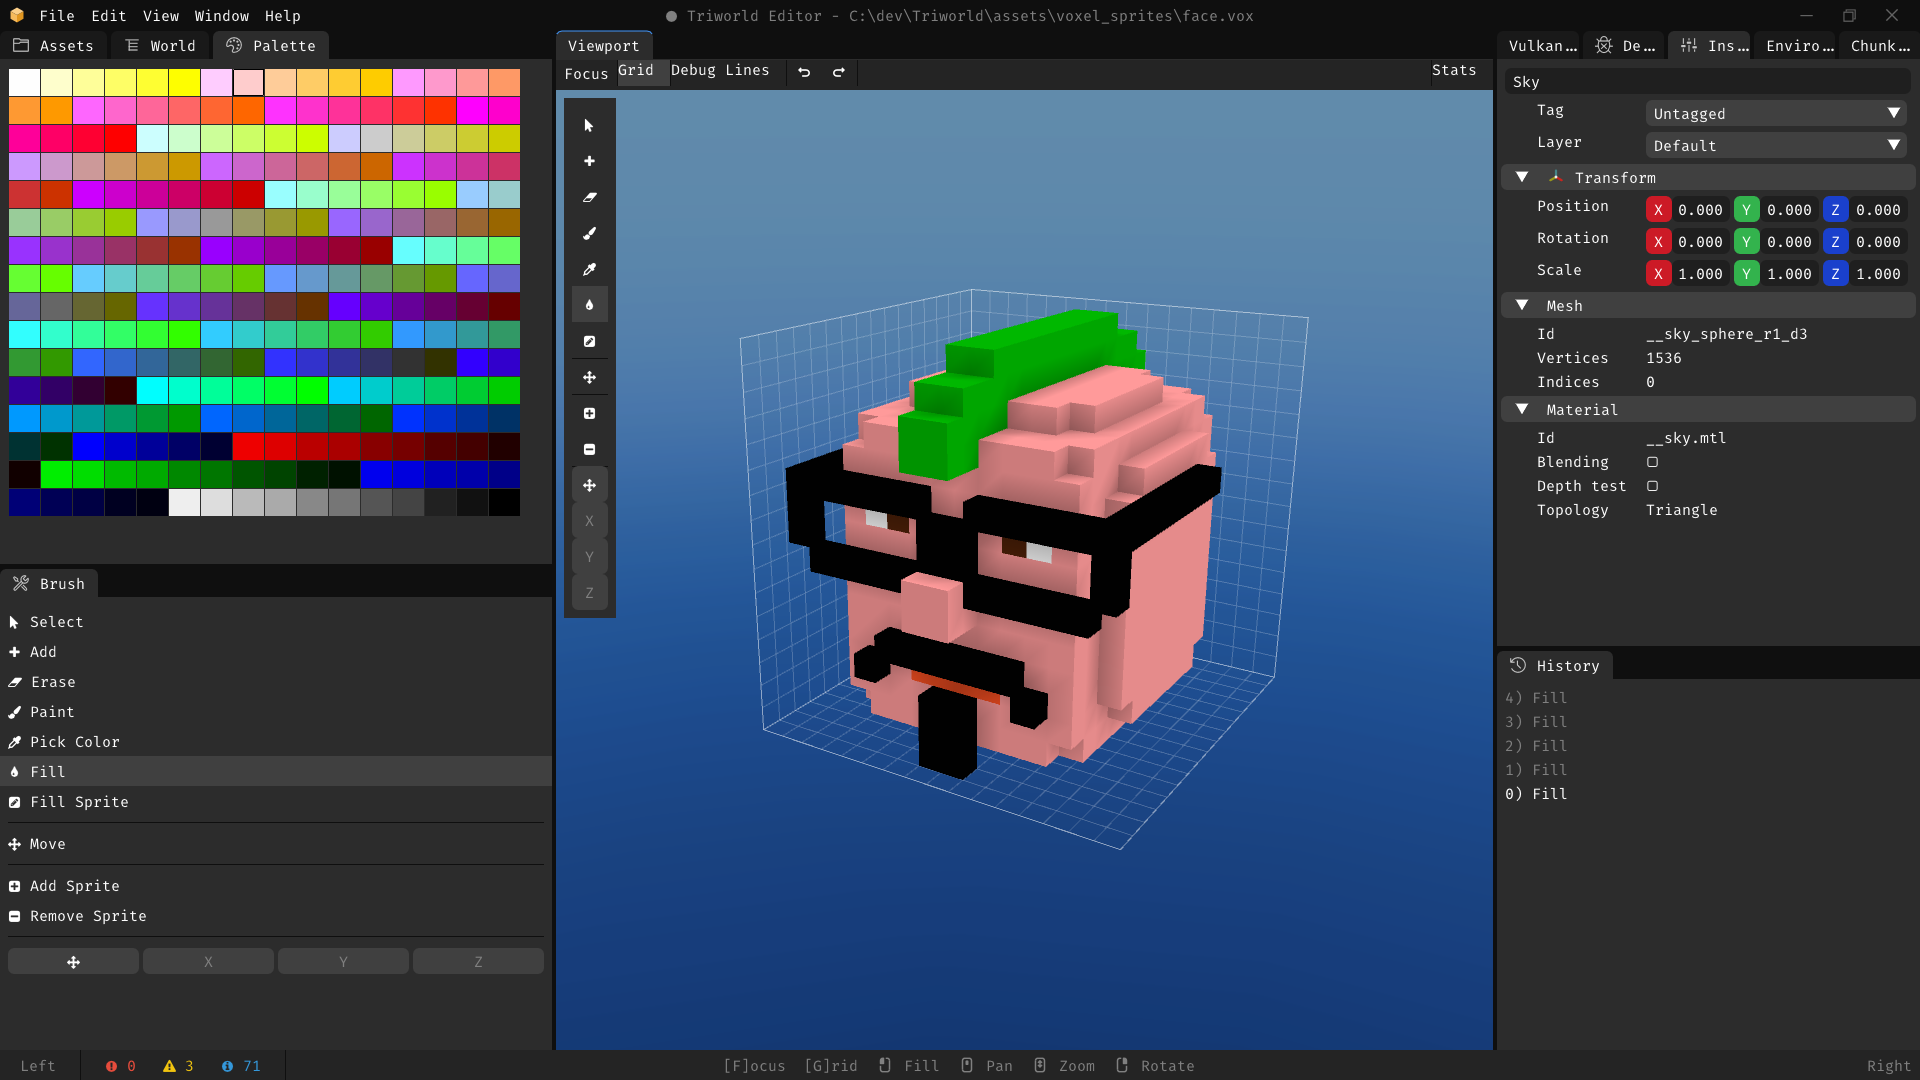Viewport: 1920px width, 1080px height.
Task: Toggle the Grid viewport option
Action: 636,71
